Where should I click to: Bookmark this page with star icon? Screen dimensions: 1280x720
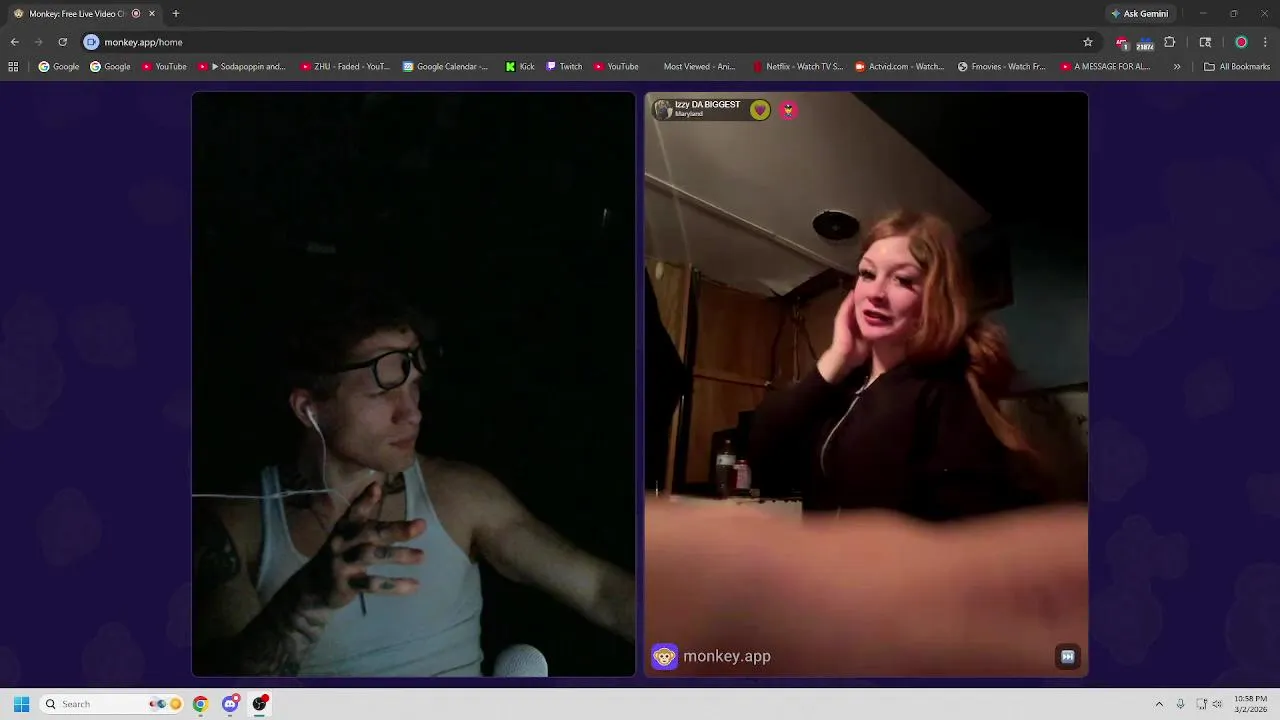pos(1088,42)
